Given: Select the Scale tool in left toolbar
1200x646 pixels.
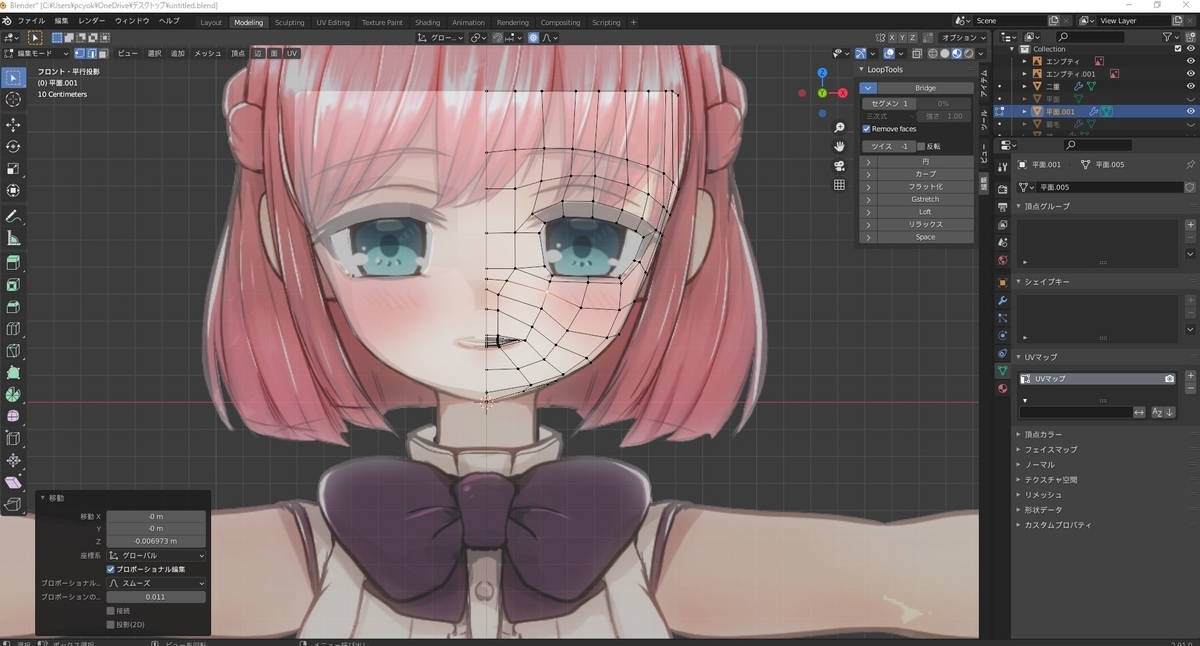Looking at the screenshot, I should (13, 168).
